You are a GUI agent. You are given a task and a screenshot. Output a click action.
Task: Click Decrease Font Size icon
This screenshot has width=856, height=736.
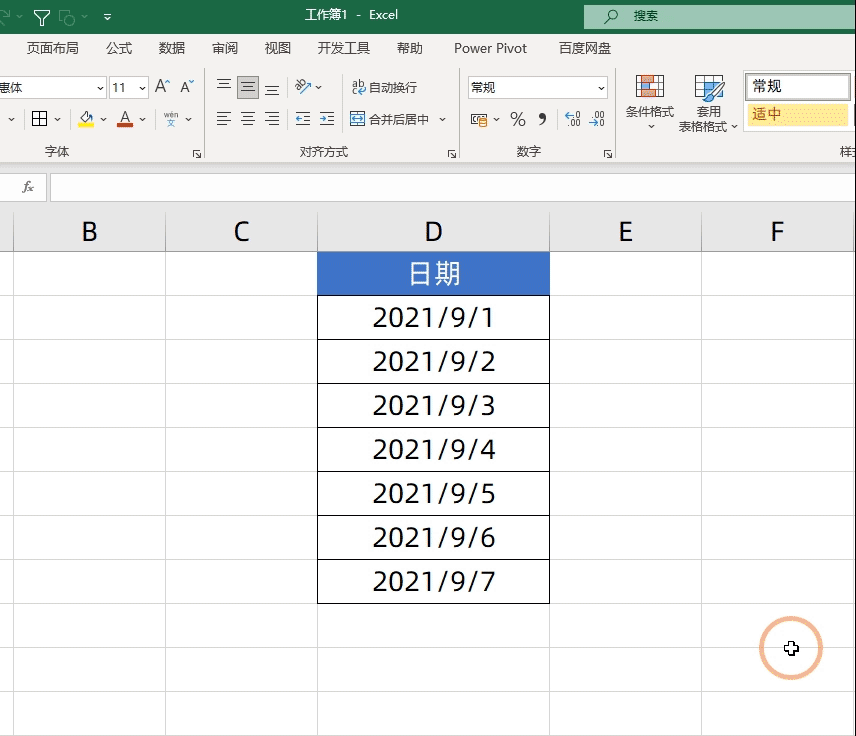point(187,86)
